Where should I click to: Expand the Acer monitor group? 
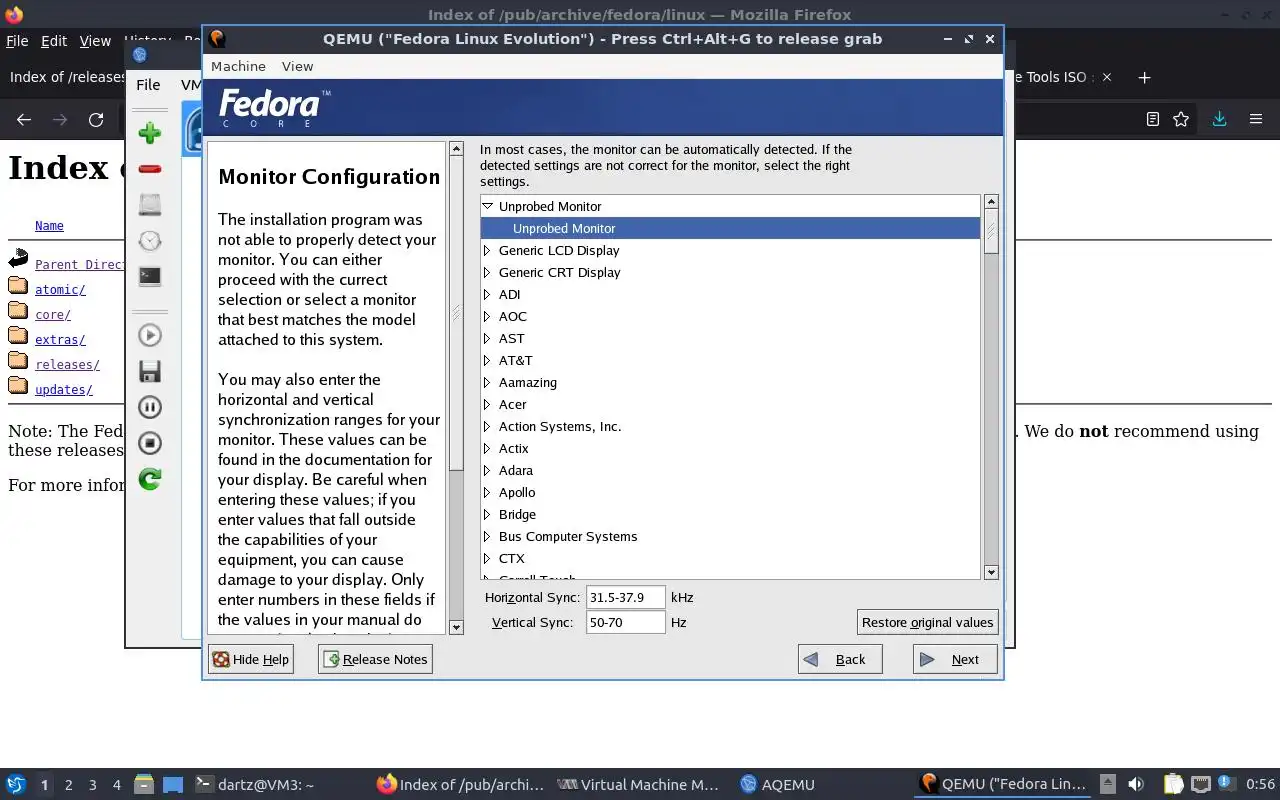(487, 404)
